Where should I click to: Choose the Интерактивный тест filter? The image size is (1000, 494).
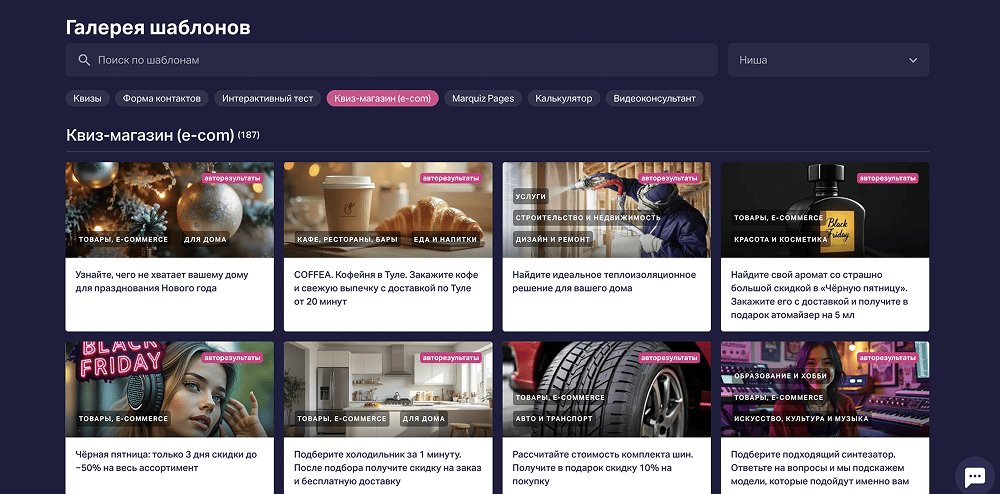coord(268,98)
